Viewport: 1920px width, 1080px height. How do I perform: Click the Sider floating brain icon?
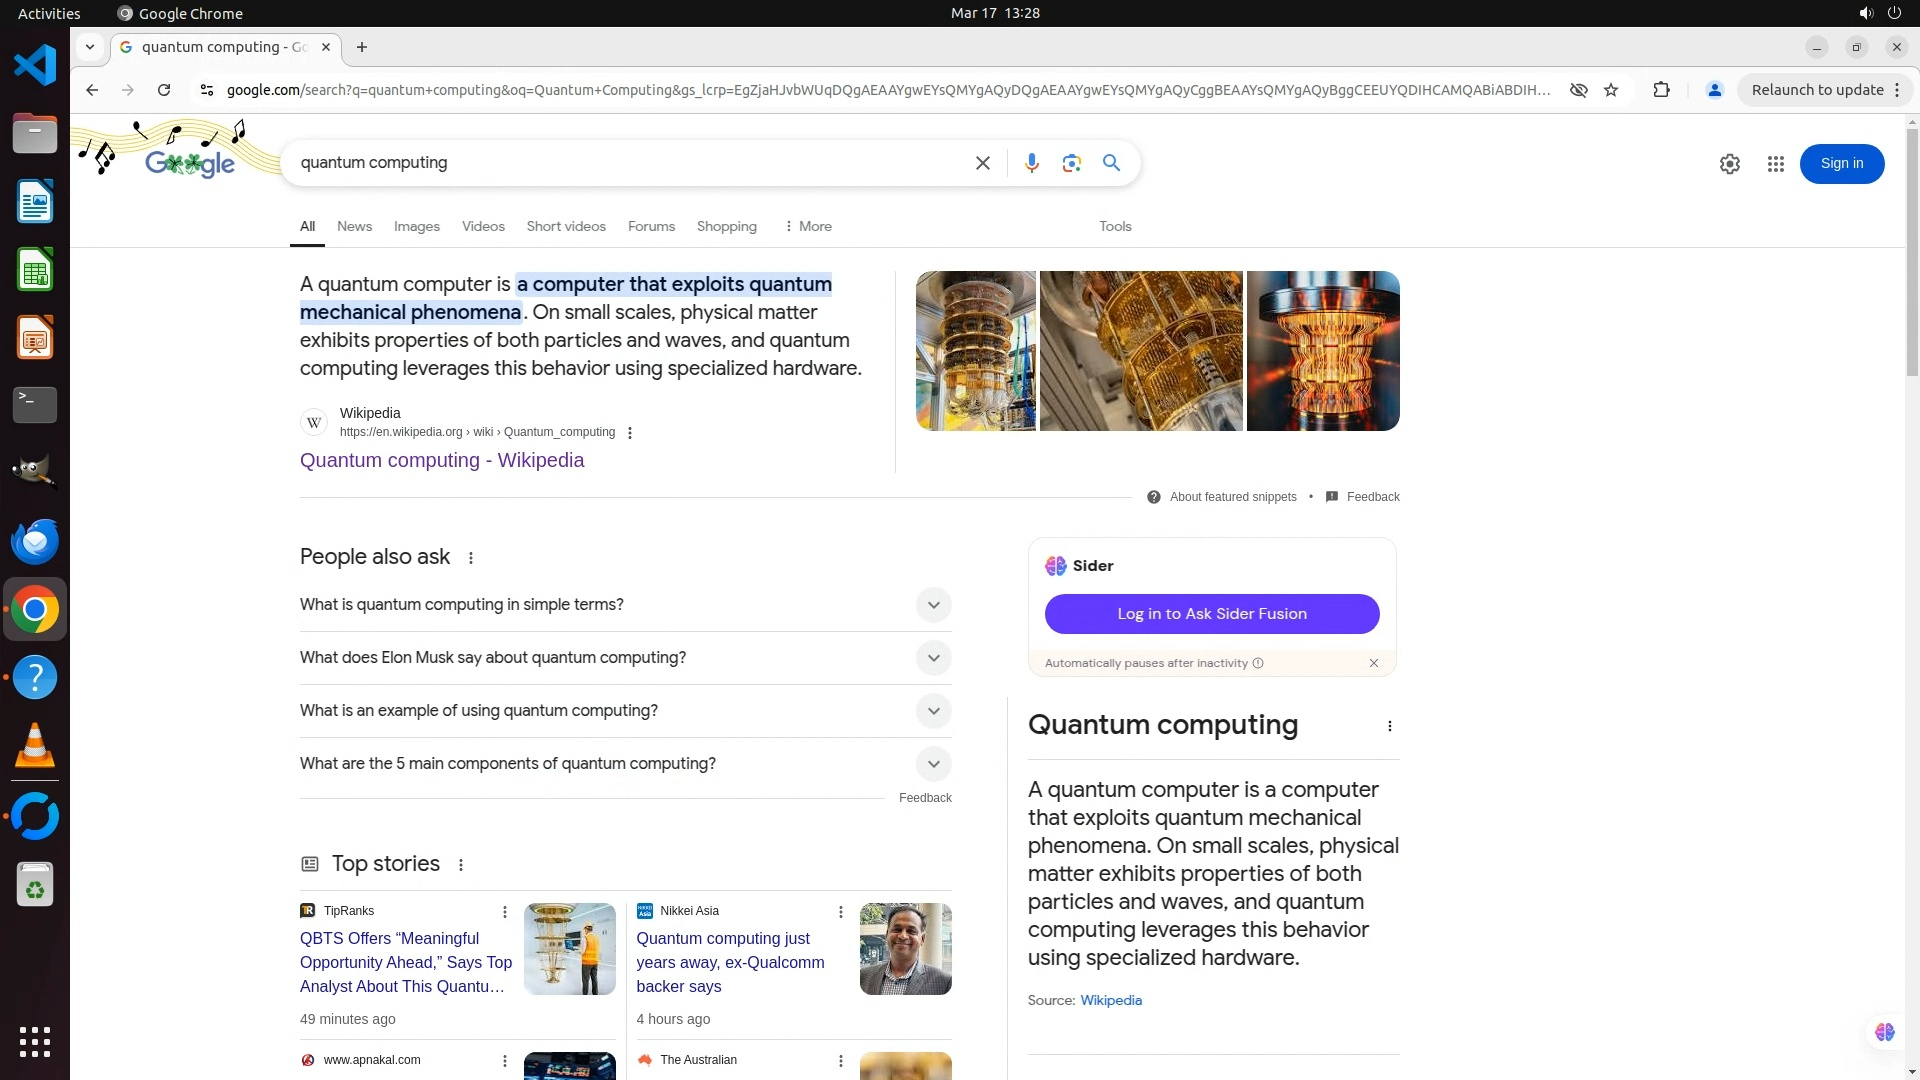point(1884,1032)
